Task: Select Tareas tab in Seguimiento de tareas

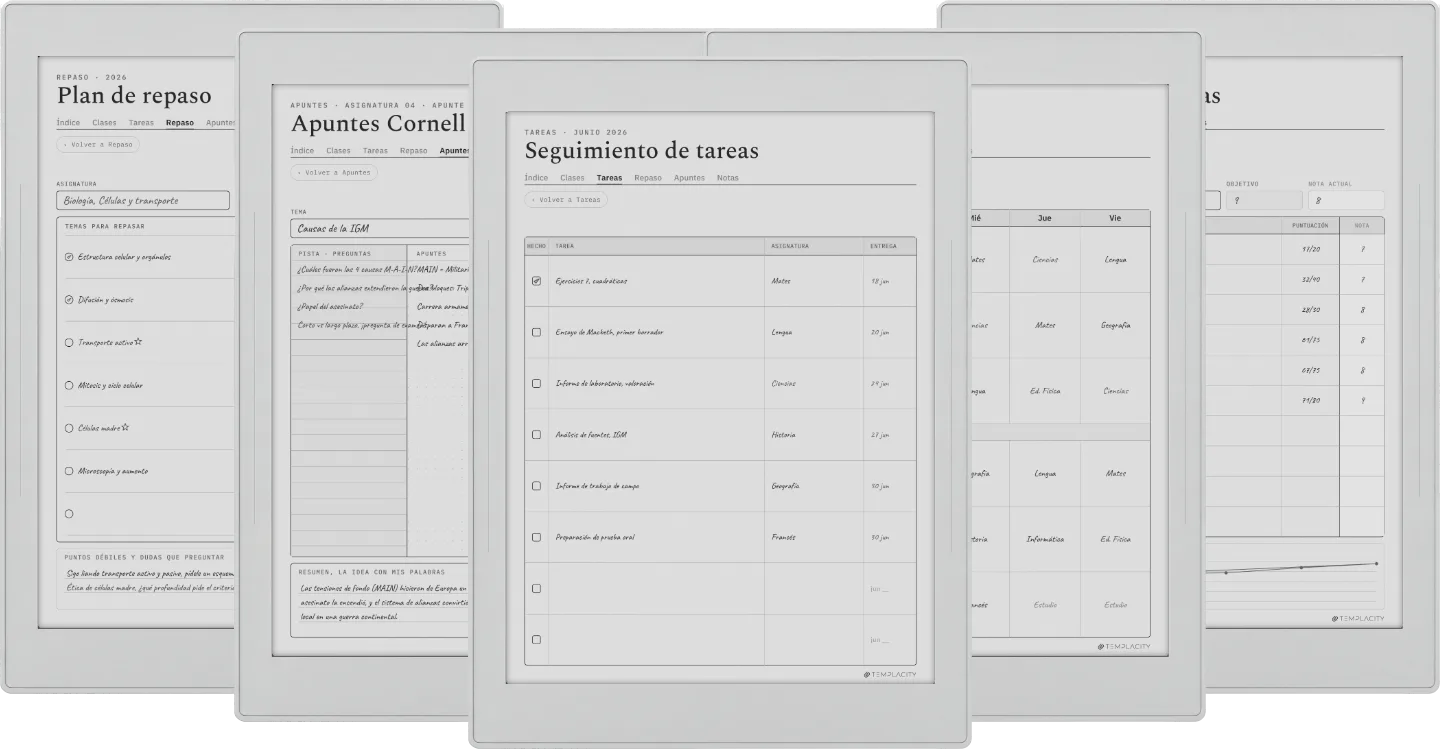Action: (x=609, y=178)
